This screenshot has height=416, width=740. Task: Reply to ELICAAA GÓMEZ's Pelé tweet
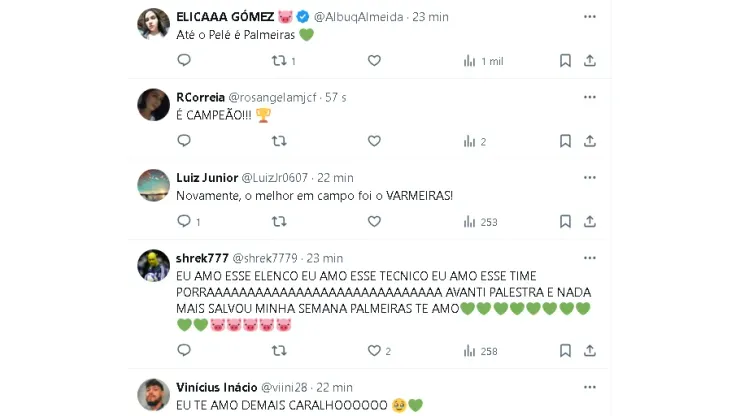tap(184, 60)
